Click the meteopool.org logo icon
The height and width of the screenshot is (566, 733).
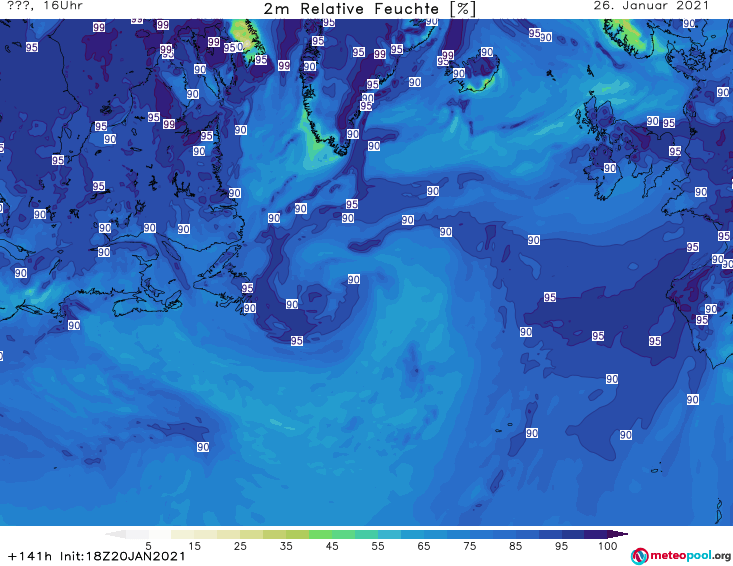coord(639,556)
